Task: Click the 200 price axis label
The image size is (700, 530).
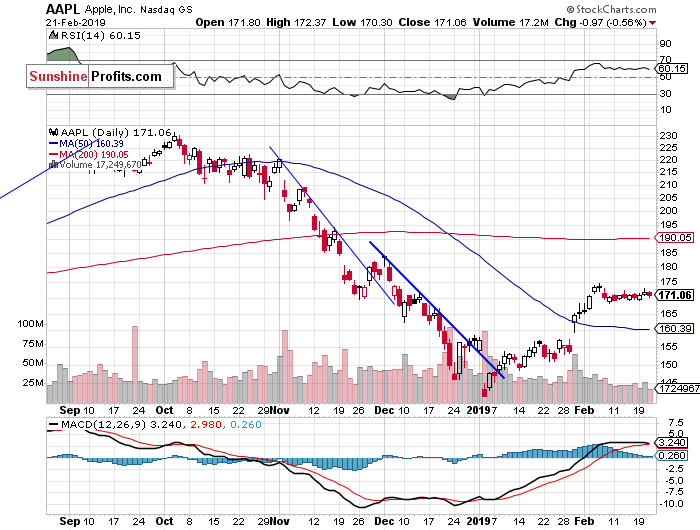Action: point(668,211)
